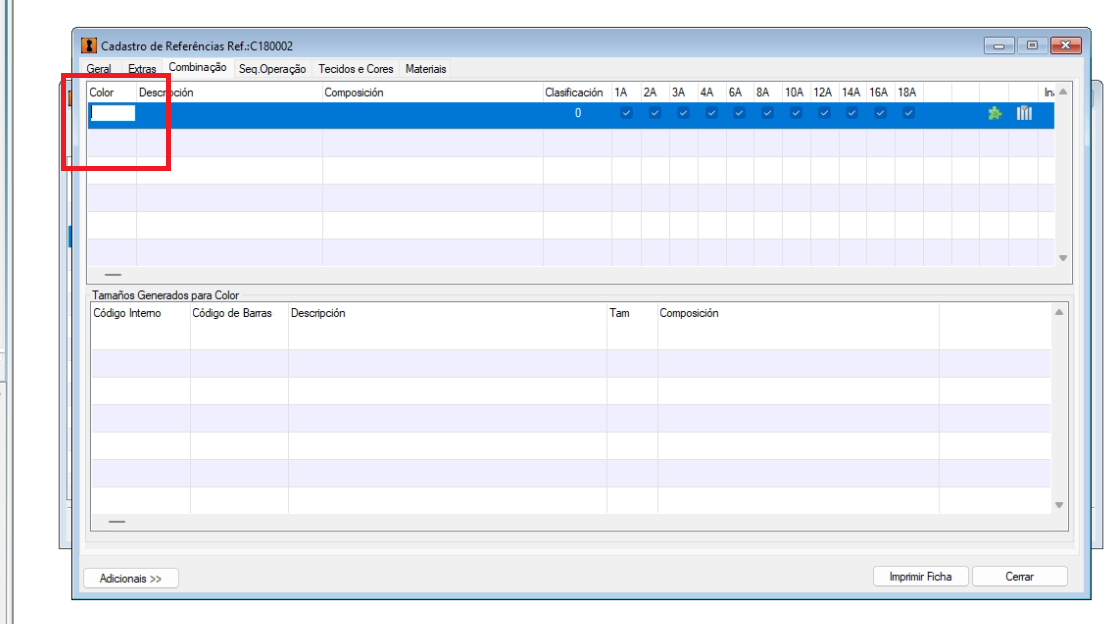Toggle the 4A size checkbox
Image resolution: width=1110 pixels, height=624 pixels.
coord(711,113)
